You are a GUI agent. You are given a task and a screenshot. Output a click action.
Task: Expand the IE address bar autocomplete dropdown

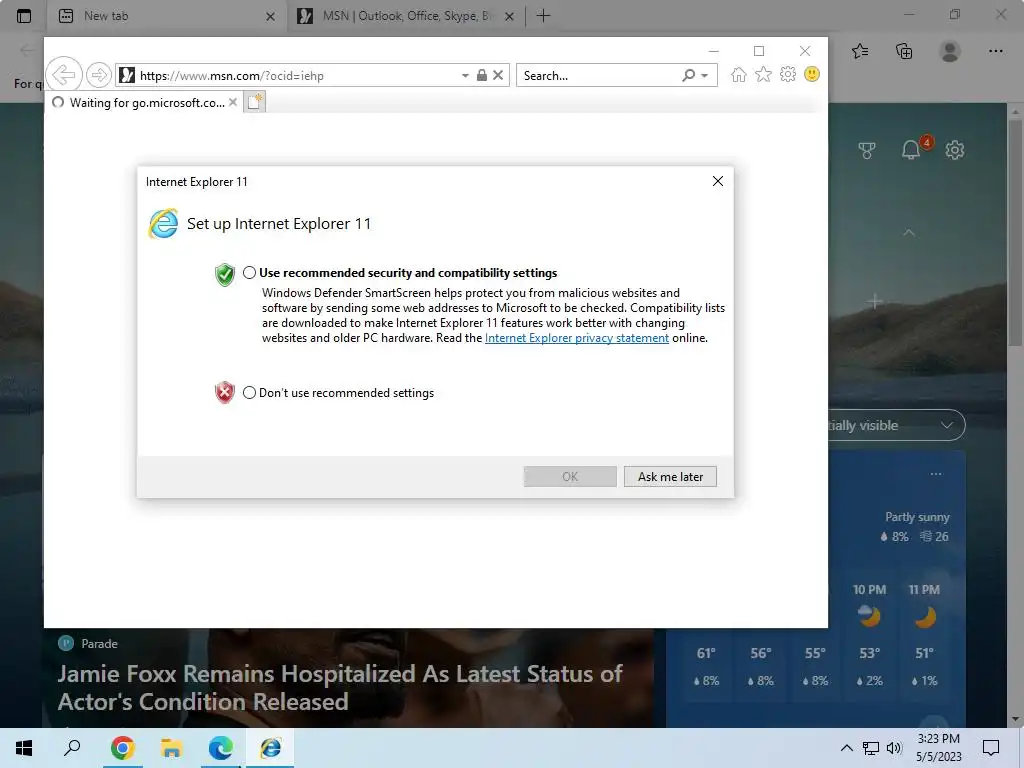[x=465, y=76]
